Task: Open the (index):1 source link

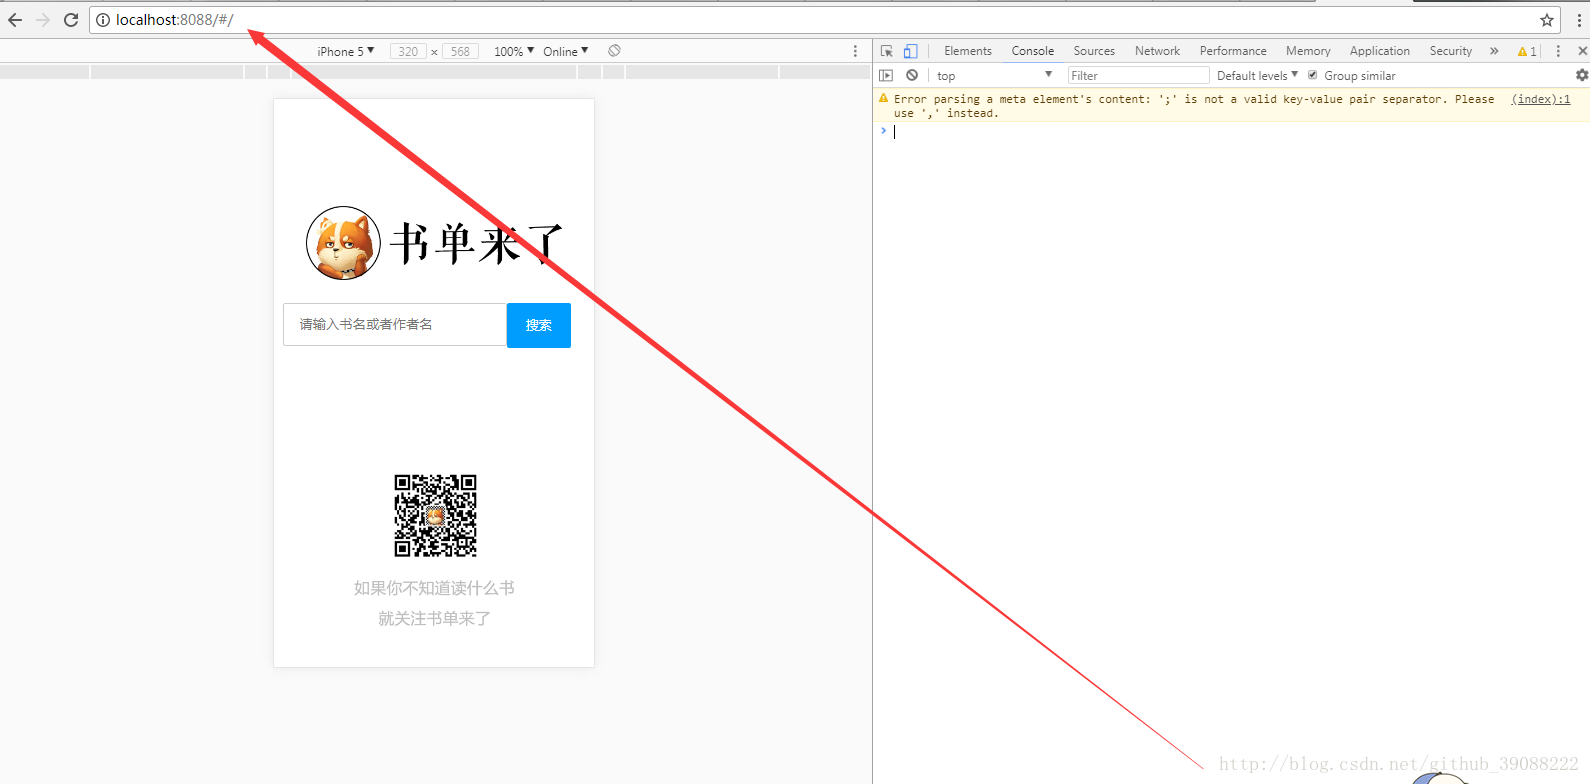Action: click(x=1540, y=99)
